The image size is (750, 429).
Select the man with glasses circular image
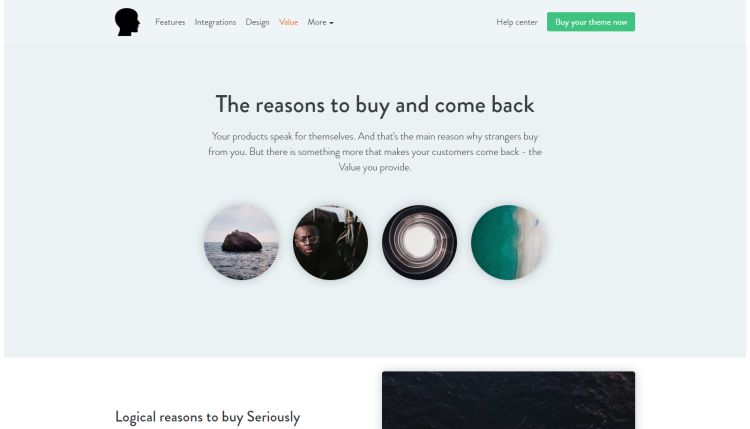331,242
